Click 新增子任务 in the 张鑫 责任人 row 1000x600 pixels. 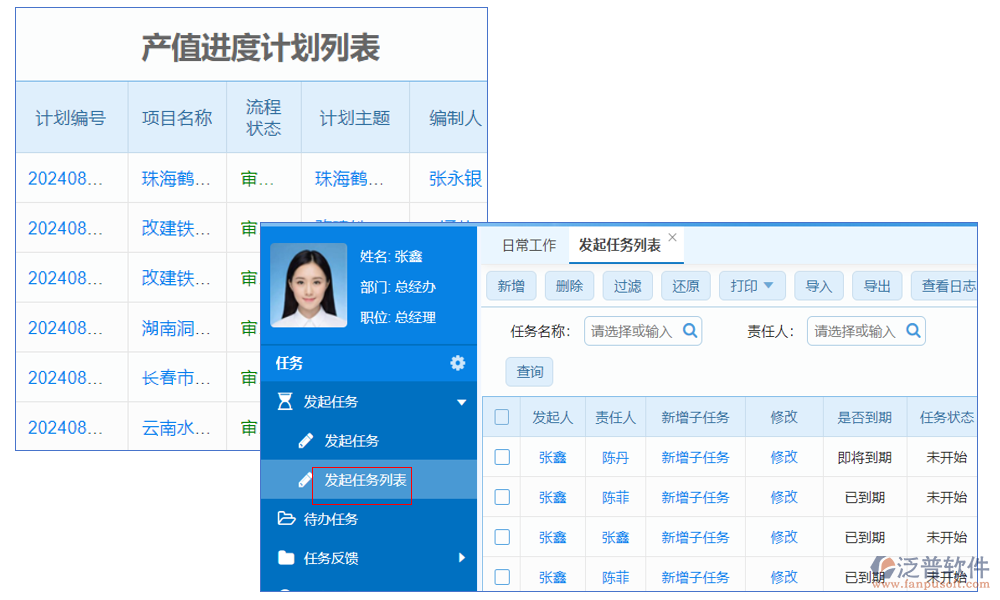(x=695, y=537)
